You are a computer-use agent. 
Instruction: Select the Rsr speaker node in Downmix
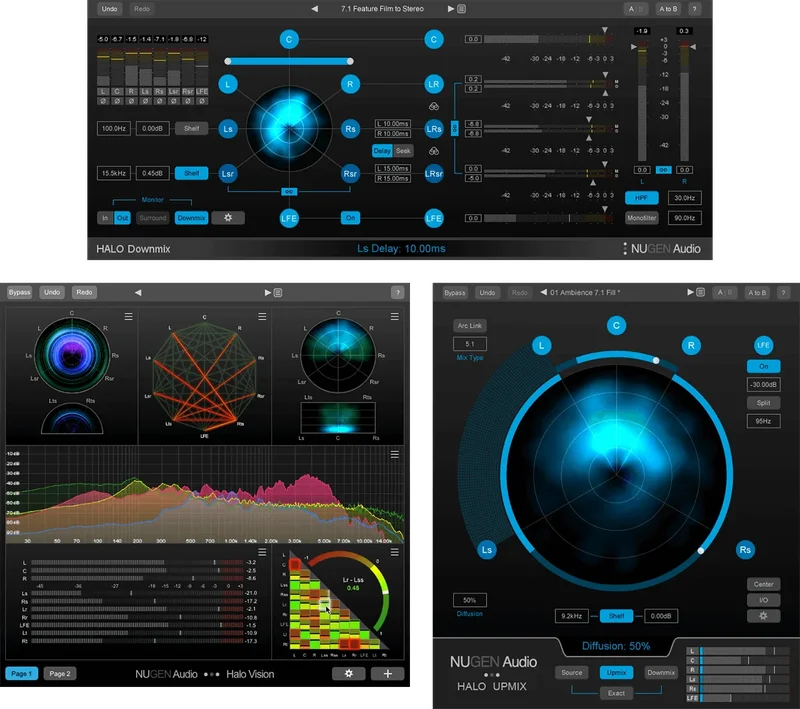(x=350, y=173)
